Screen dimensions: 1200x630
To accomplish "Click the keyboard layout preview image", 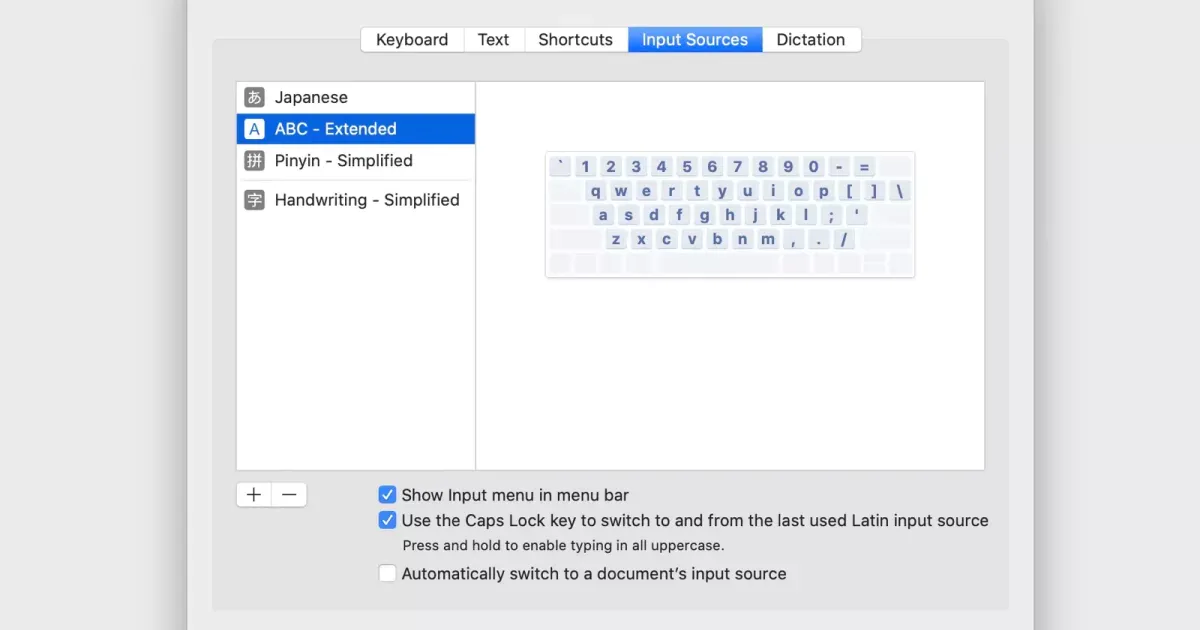I will pyautogui.click(x=730, y=214).
